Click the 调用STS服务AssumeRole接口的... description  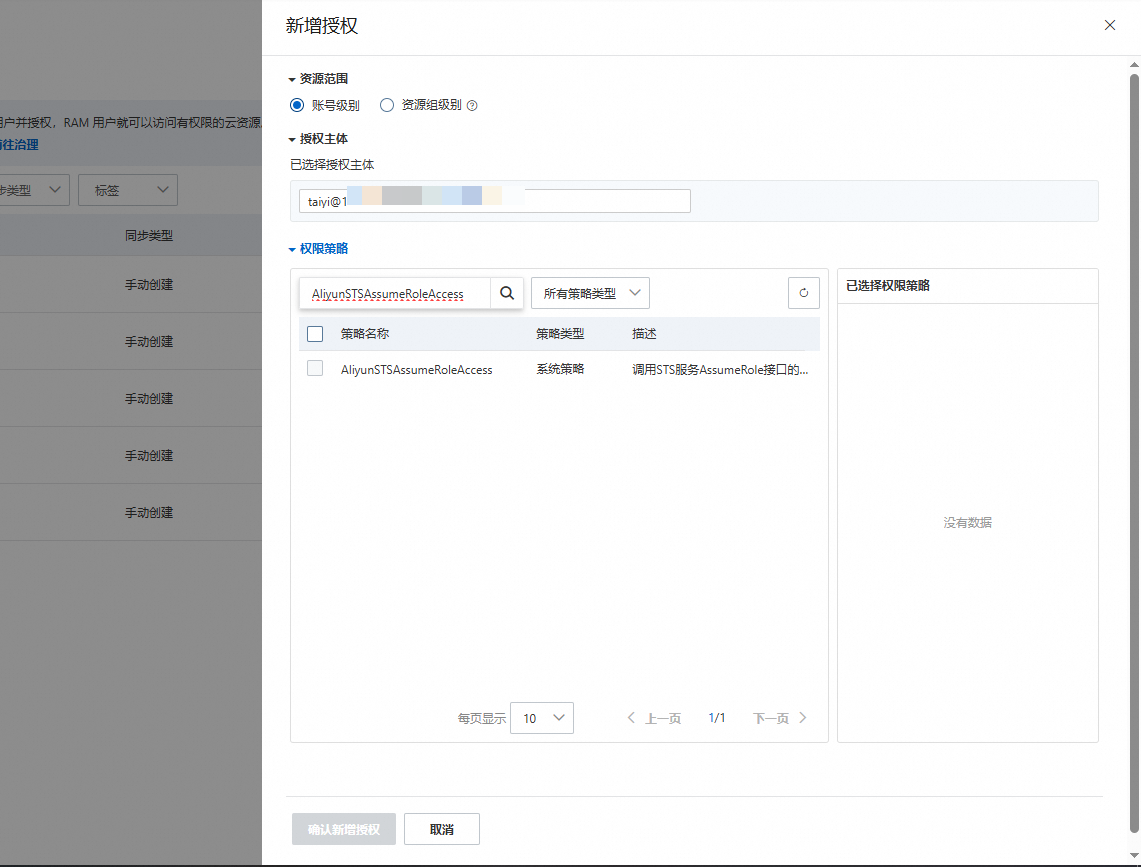pos(720,370)
